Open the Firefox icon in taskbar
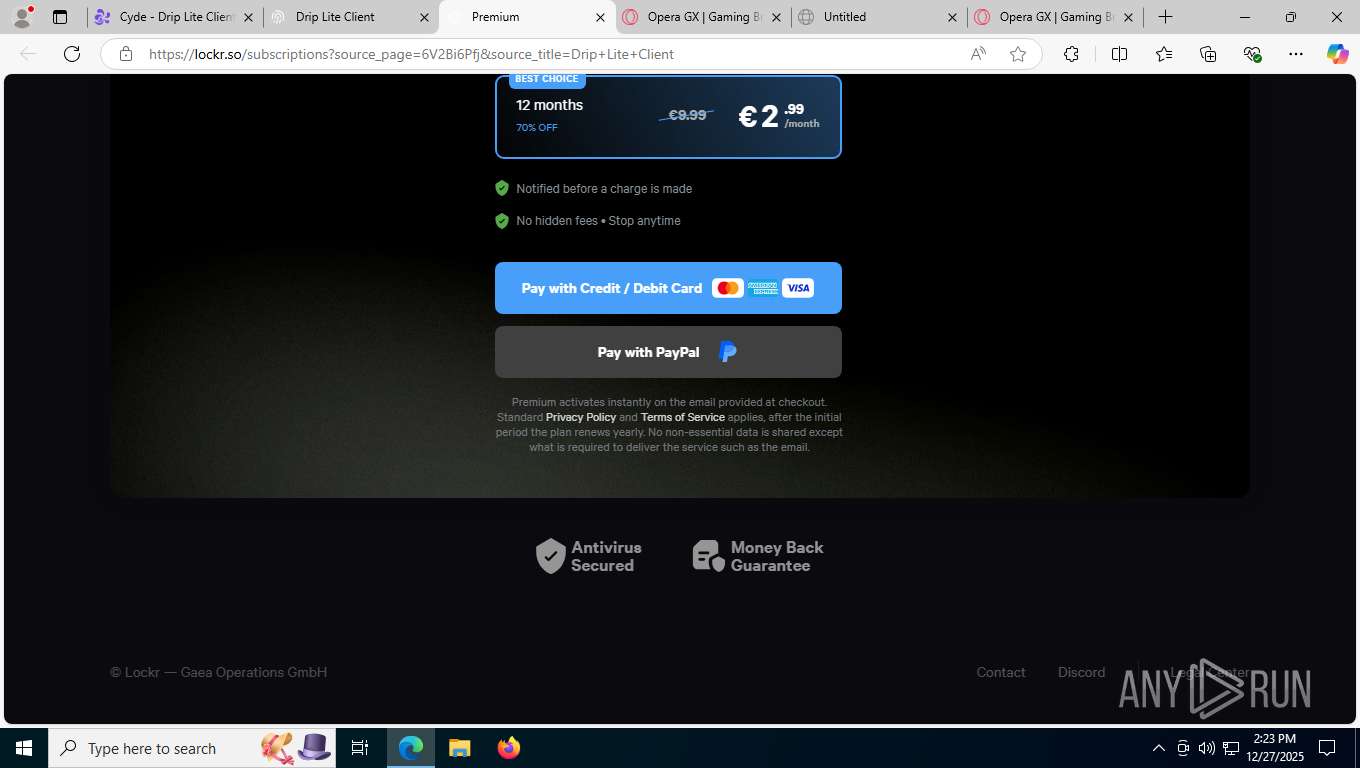Viewport: 1360px width, 768px height. [x=509, y=748]
